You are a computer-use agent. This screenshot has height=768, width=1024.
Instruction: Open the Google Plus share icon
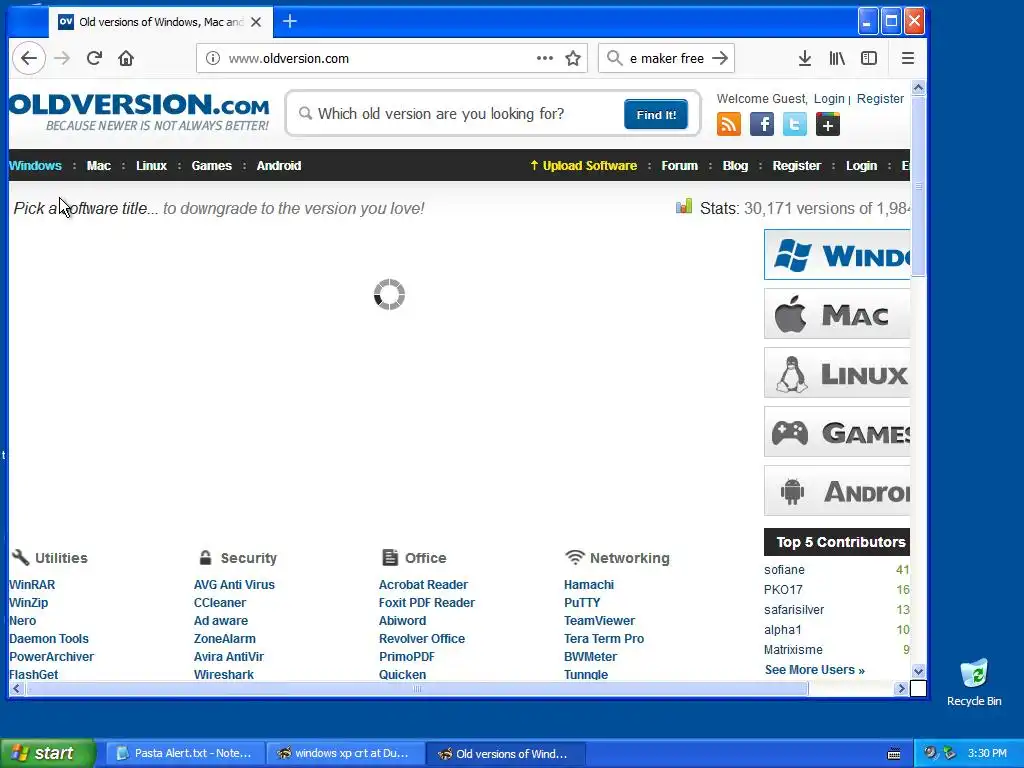click(x=827, y=124)
